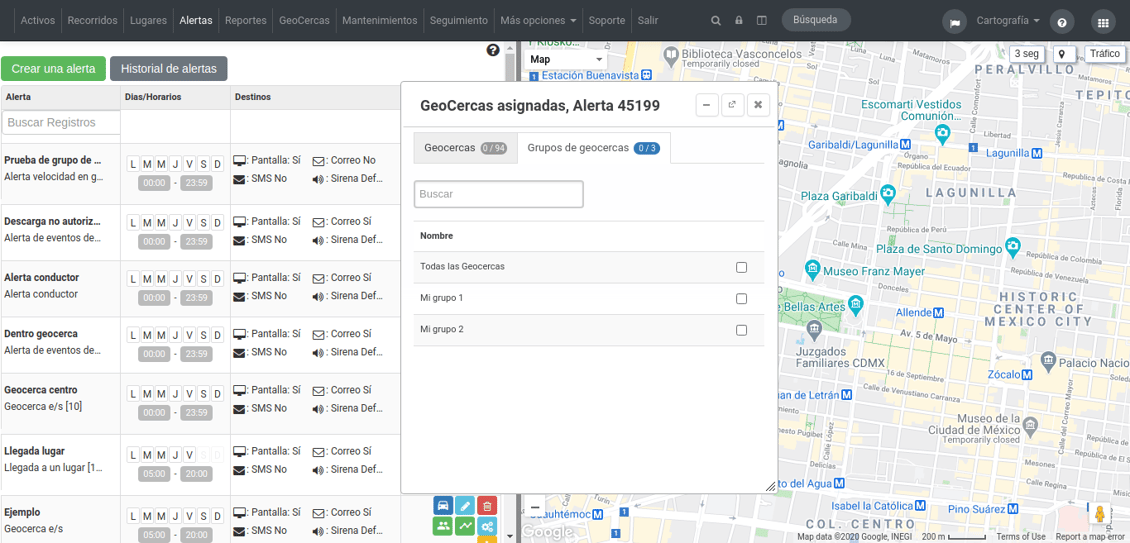Click the 05:00 start time in Llegada lugar row
This screenshot has width=1130, height=543.
(154, 474)
